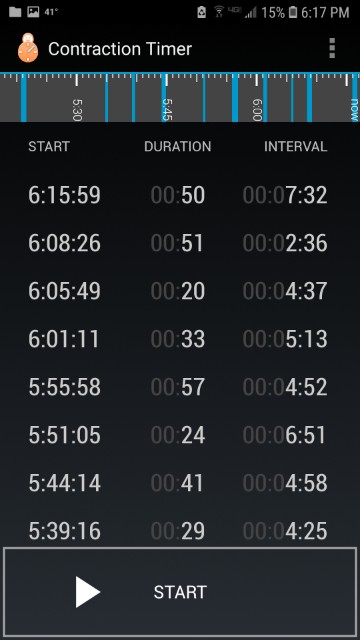Tap the battery icon in status bar
Image resolution: width=360 pixels, height=640 pixels.
[293, 13]
